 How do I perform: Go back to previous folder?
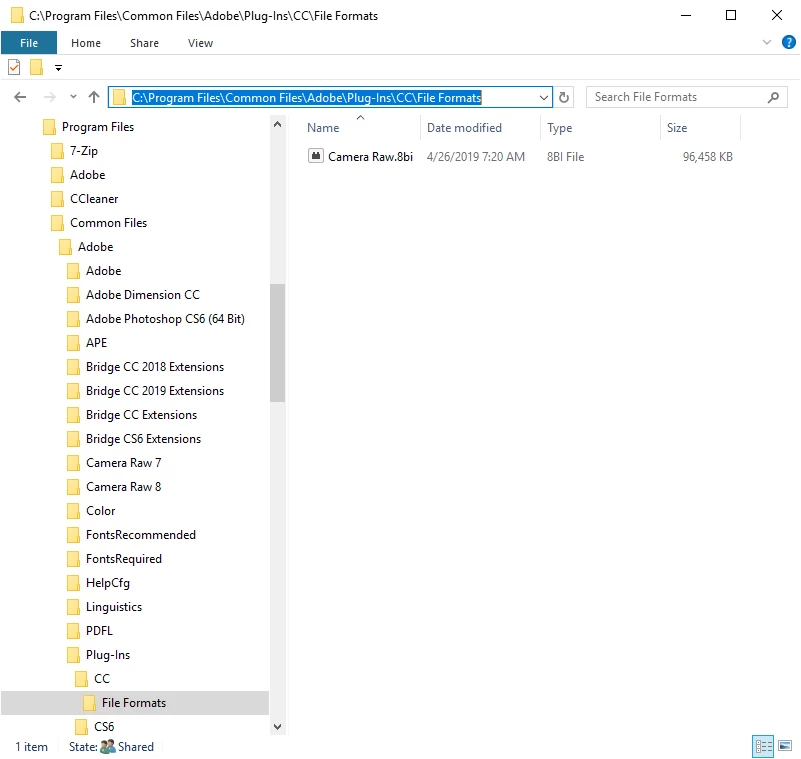20,97
